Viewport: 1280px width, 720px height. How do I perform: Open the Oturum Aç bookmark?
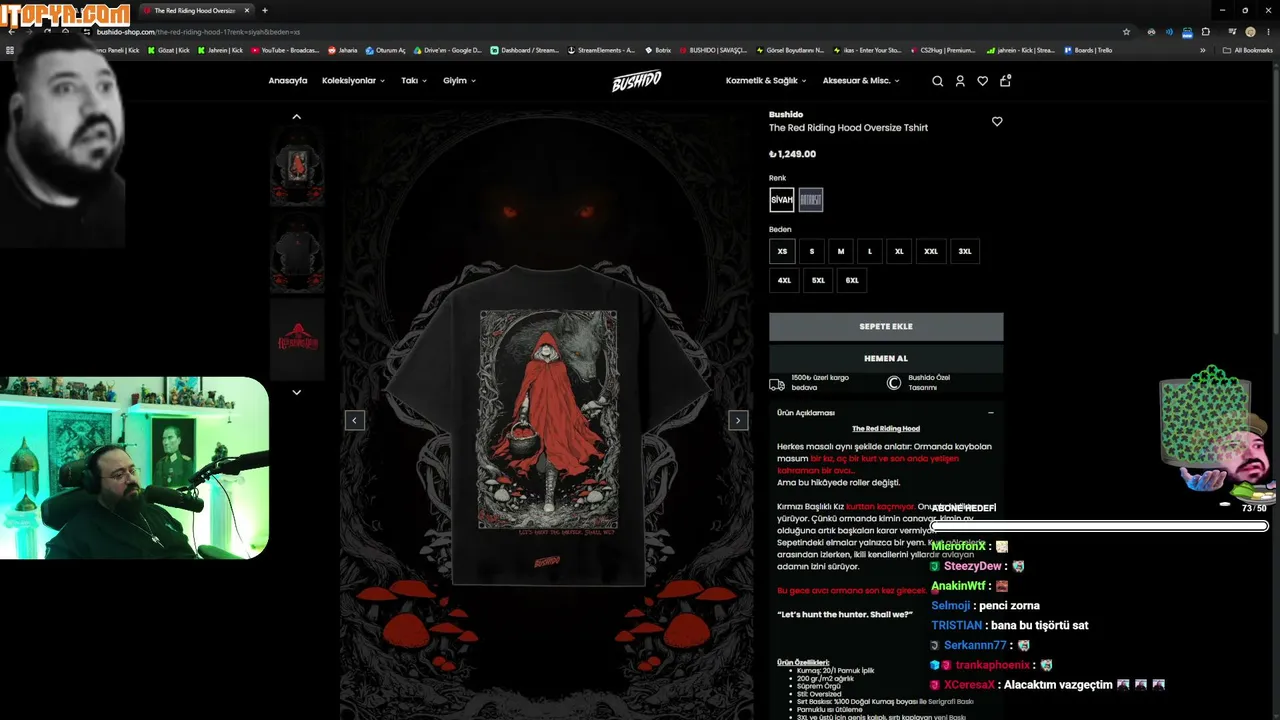coord(386,50)
